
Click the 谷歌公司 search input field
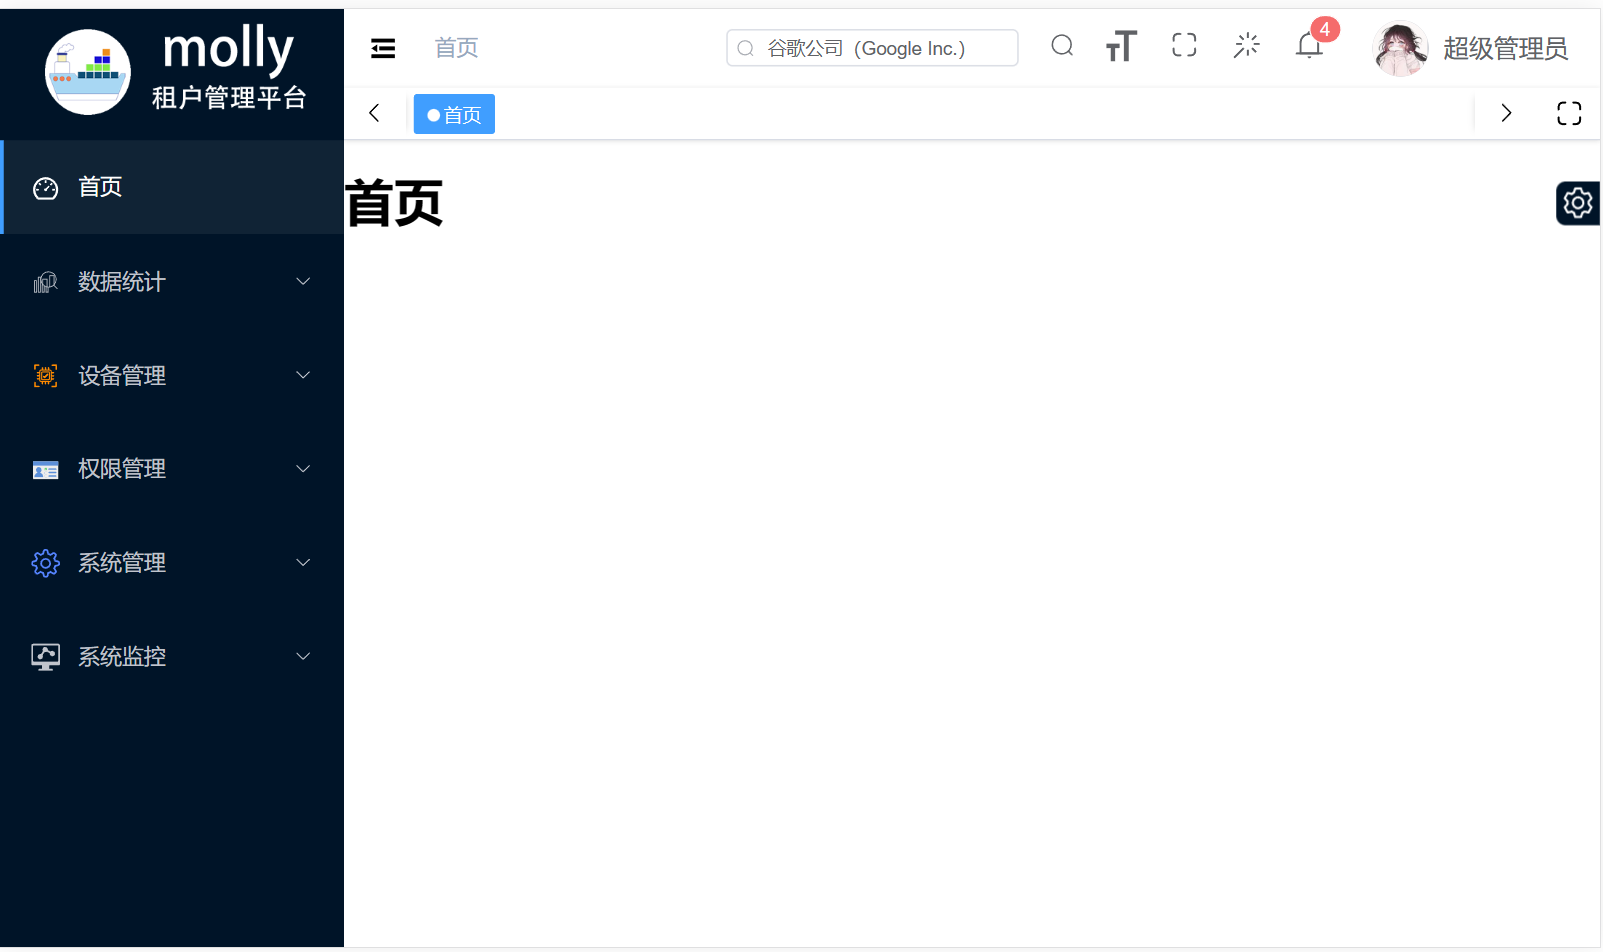(x=871, y=47)
